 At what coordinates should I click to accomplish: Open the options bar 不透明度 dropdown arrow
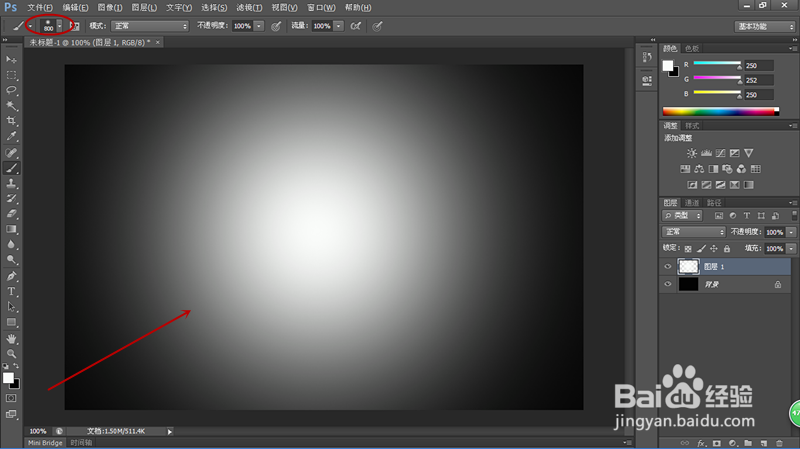pos(259,26)
